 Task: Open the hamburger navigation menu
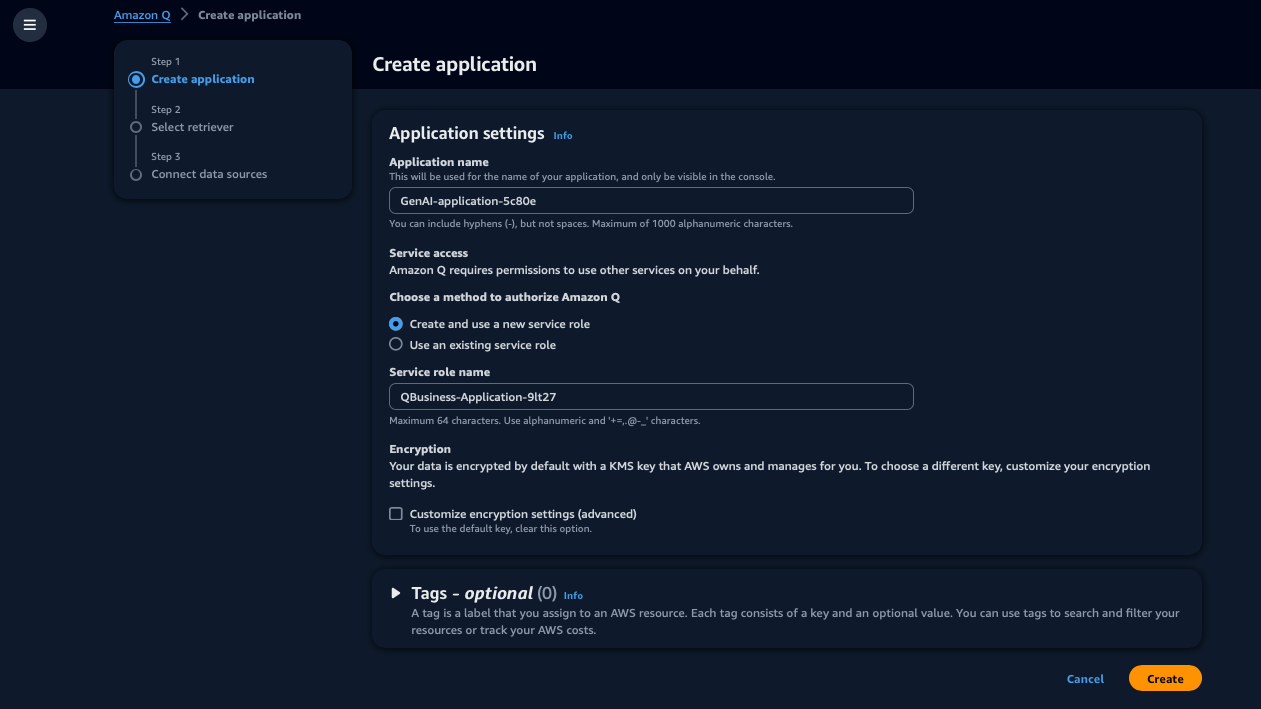(x=30, y=25)
